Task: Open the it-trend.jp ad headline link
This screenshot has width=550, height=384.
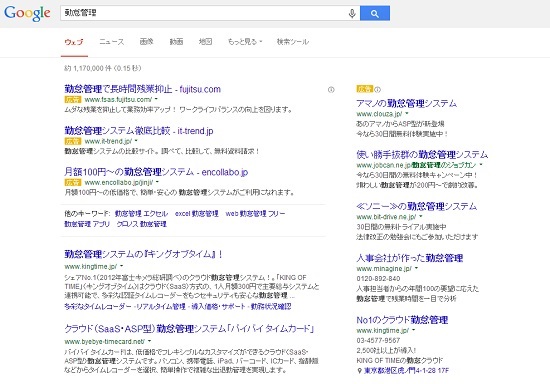Action: click(139, 131)
